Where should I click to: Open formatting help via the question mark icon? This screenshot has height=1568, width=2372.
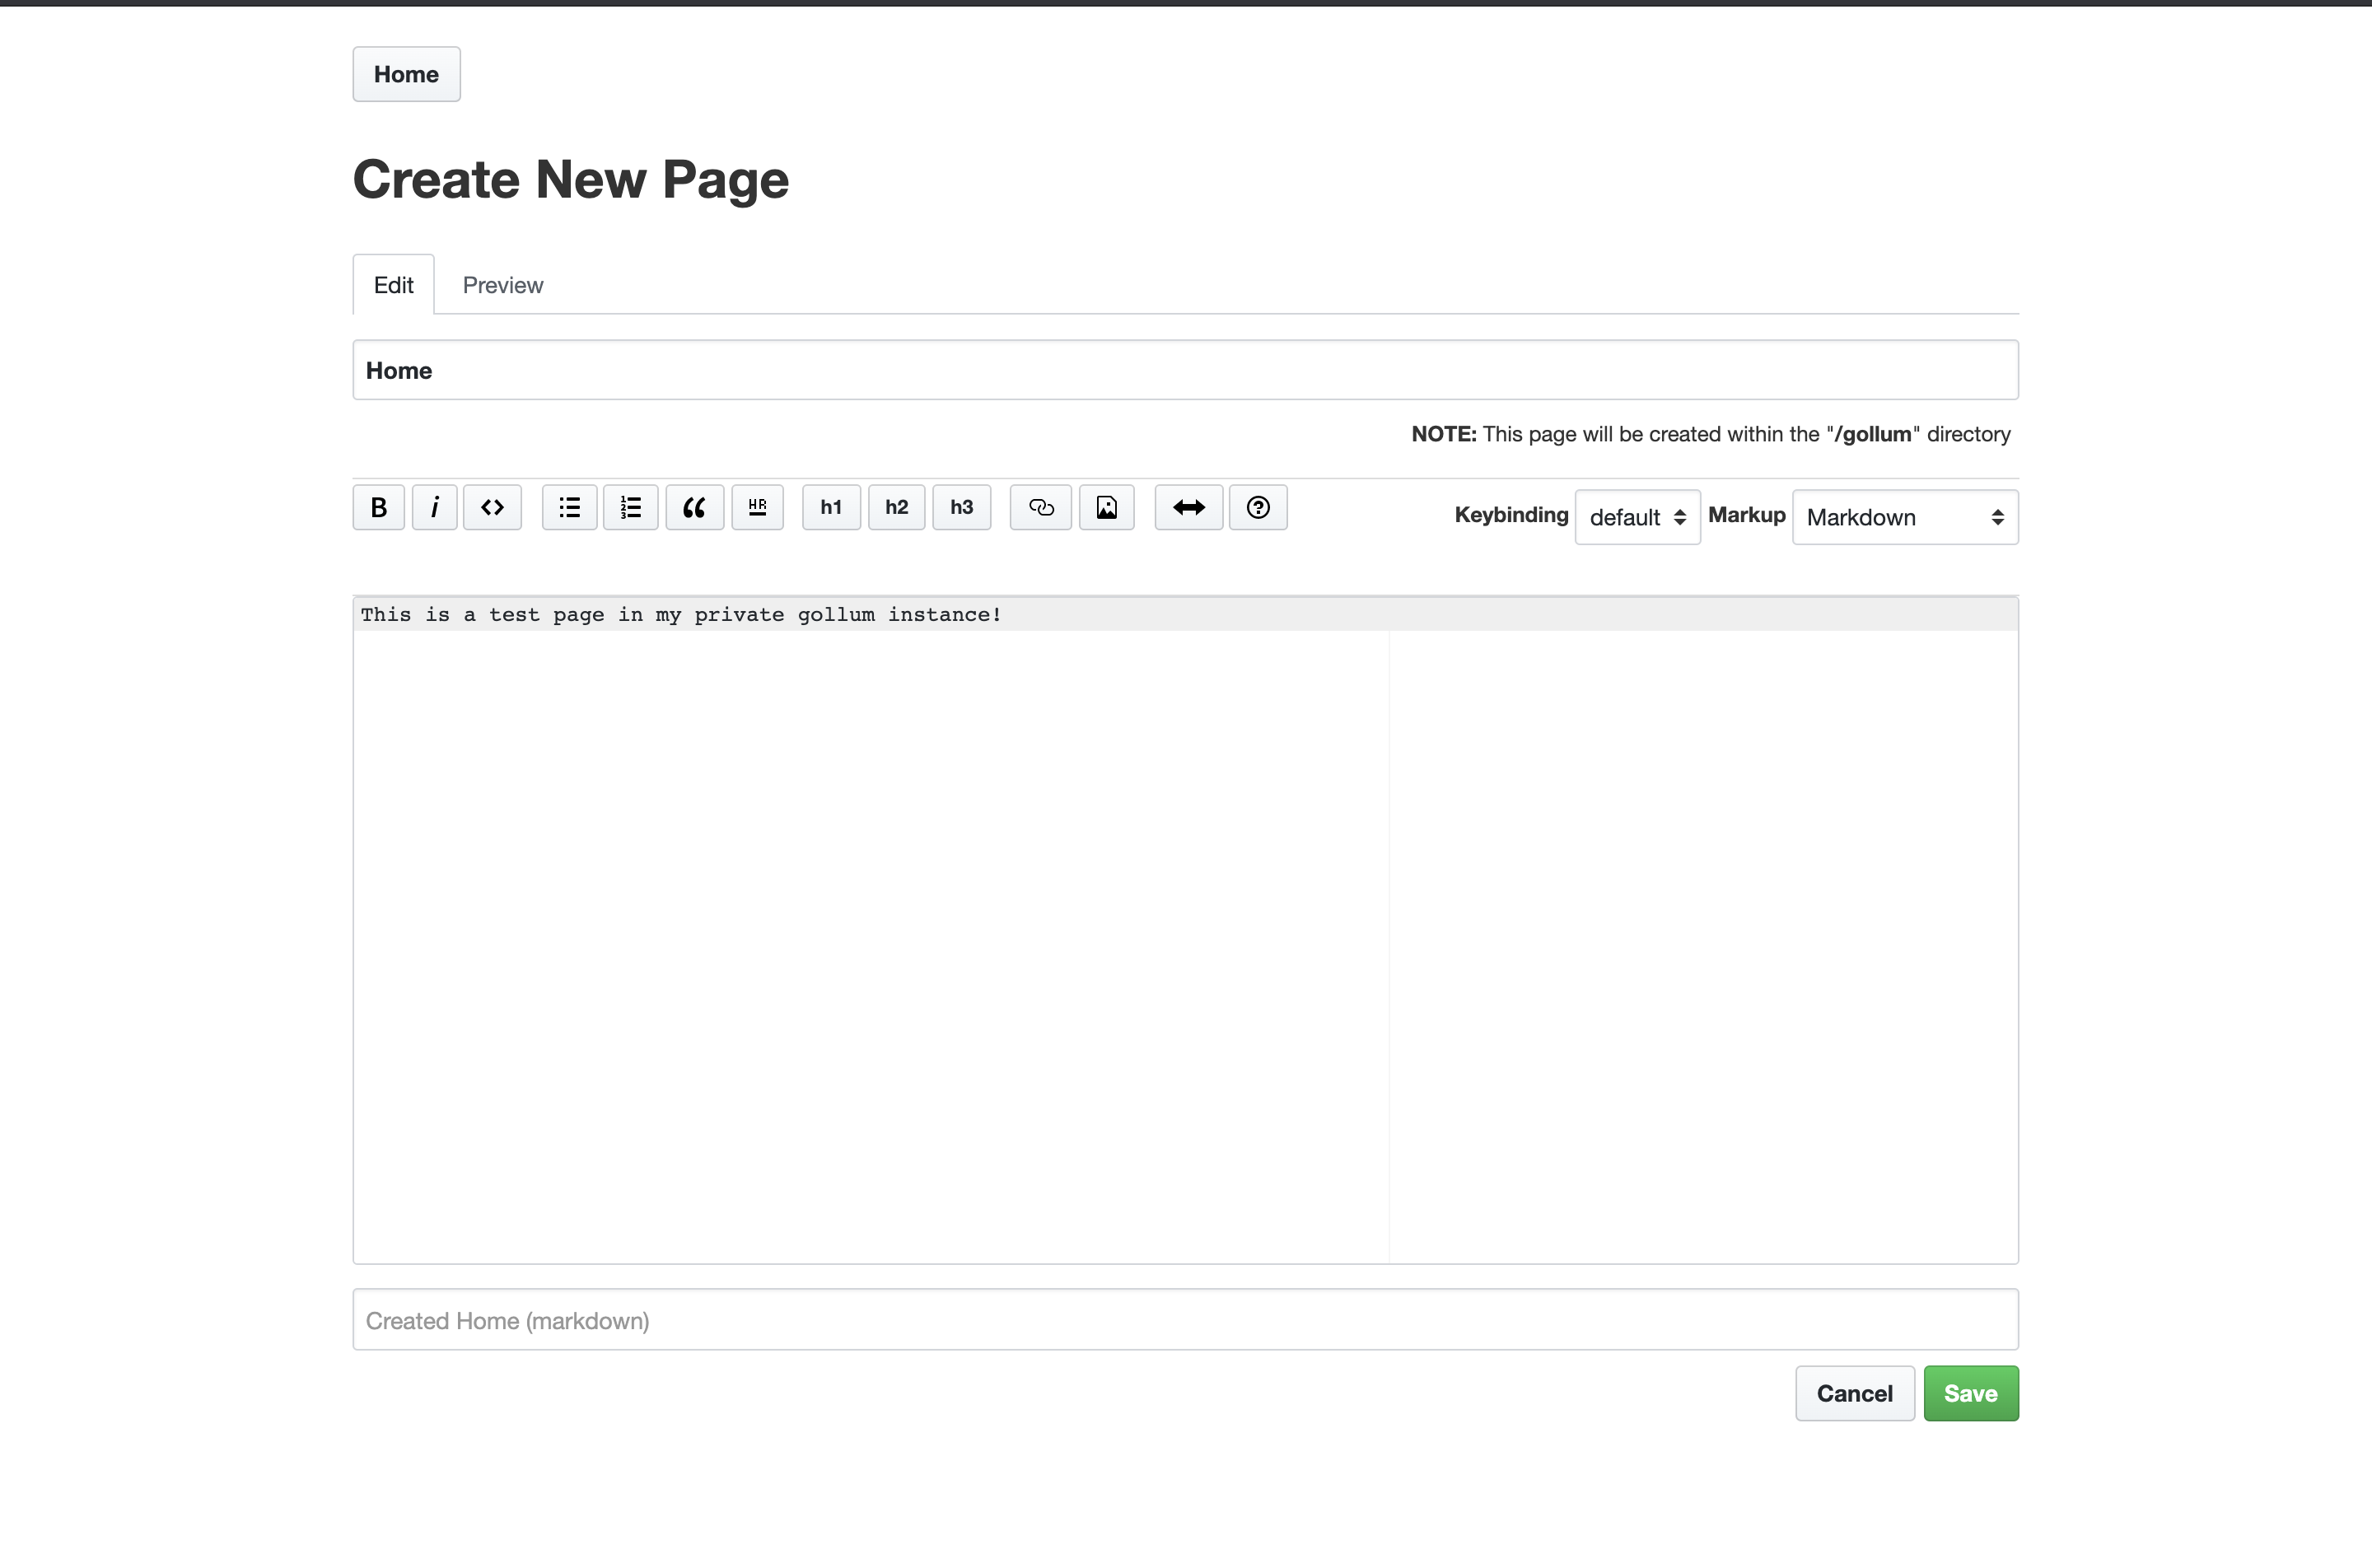1257,507
